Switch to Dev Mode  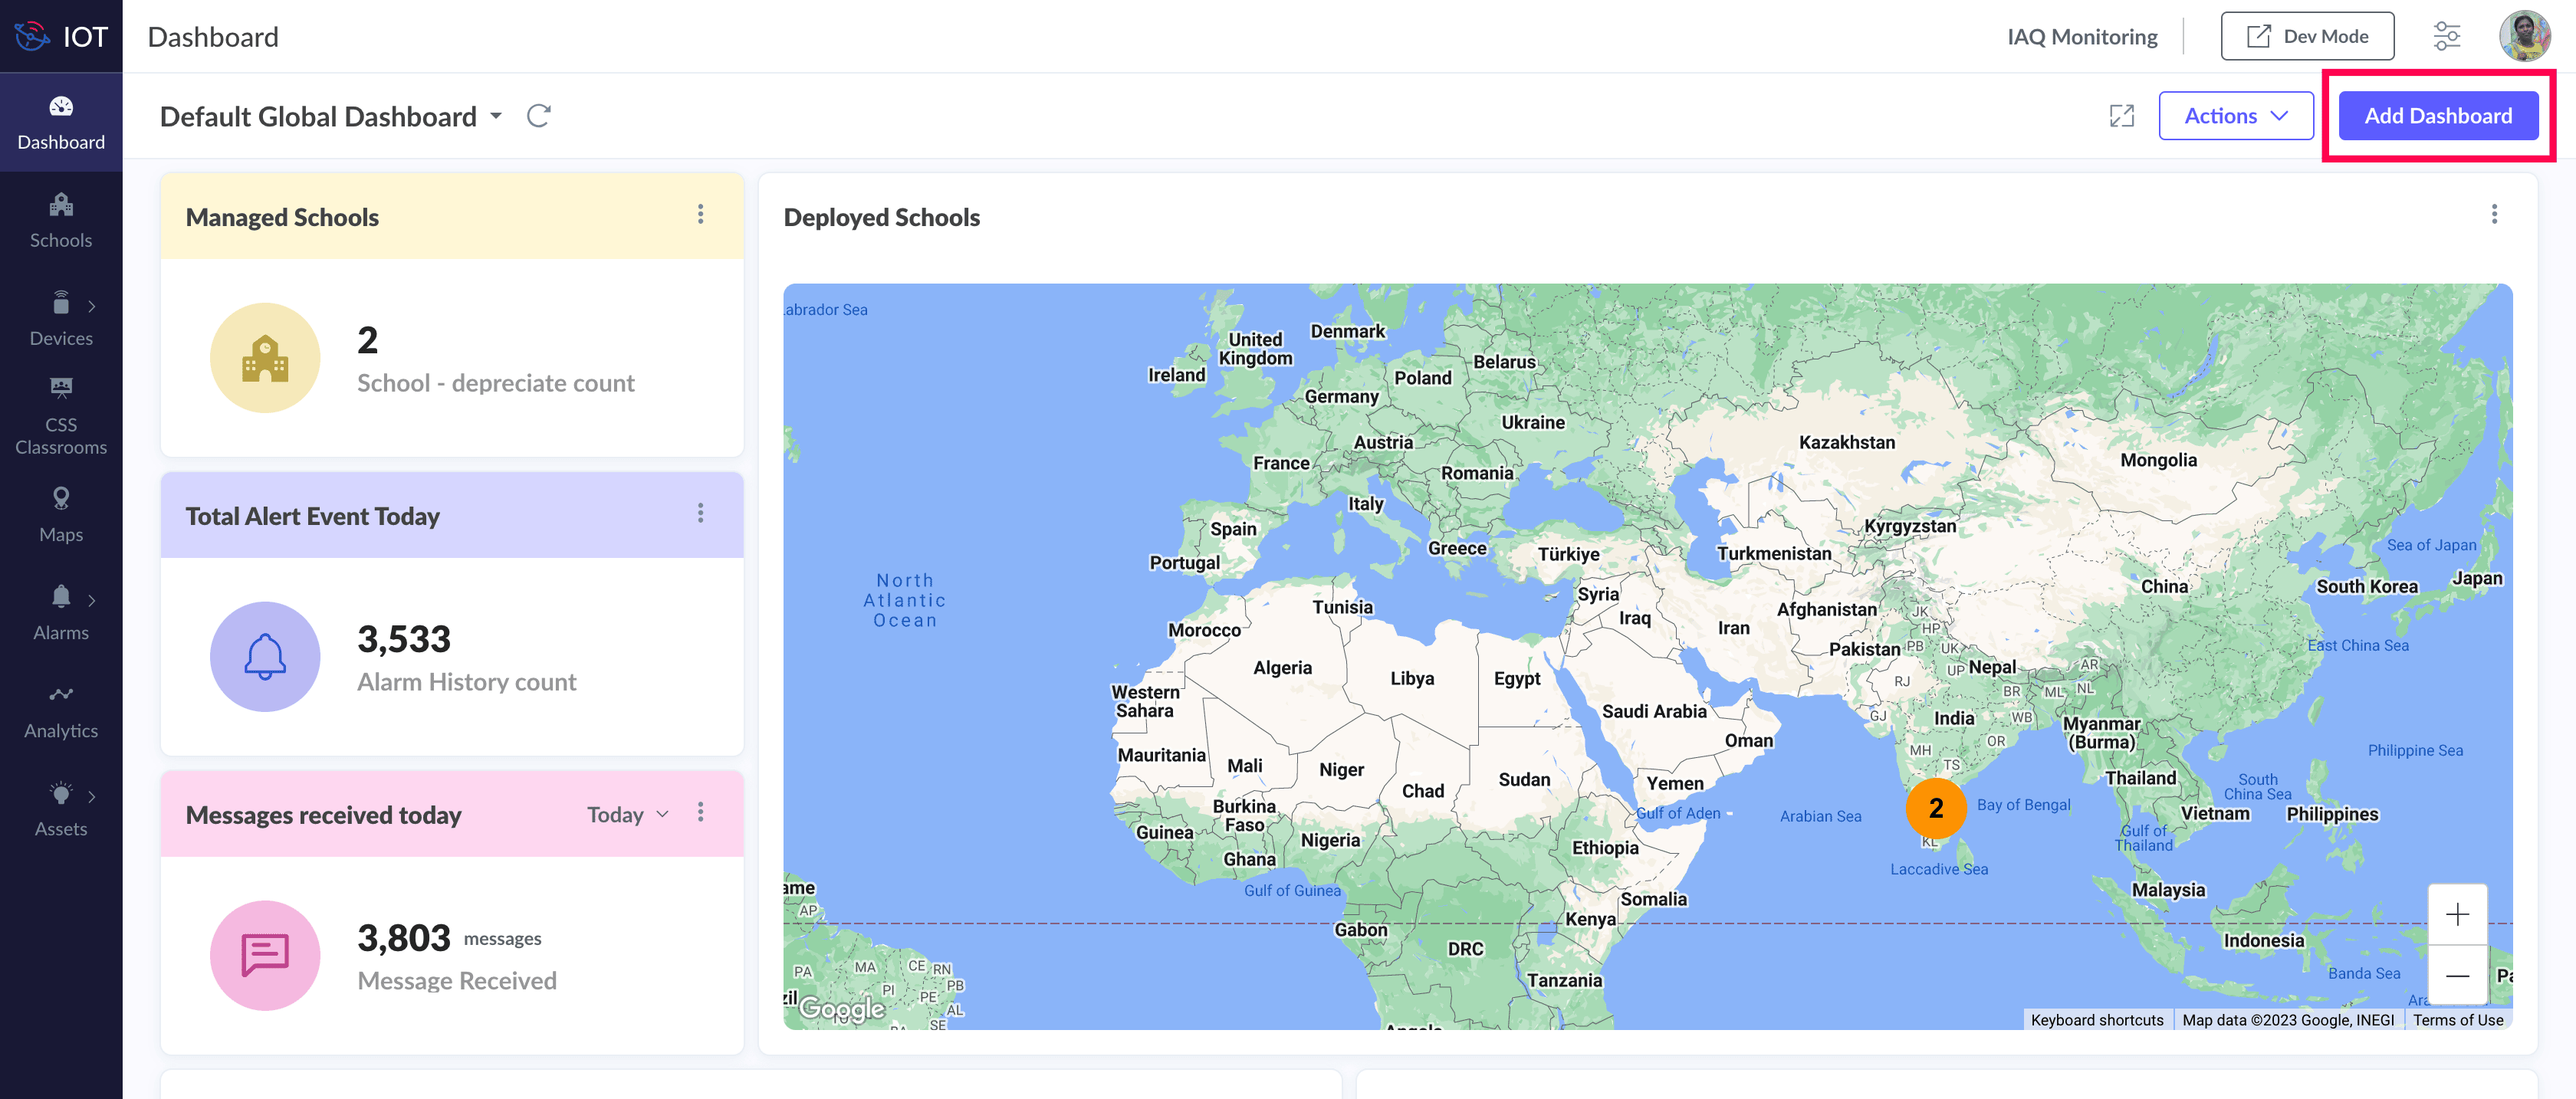tap(2306, 36)
